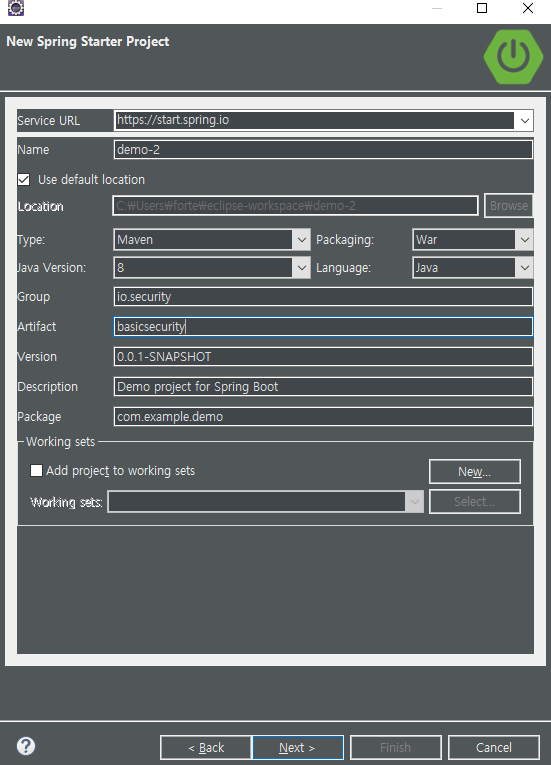Open the Packaging War dropdown
The image size is (551, 765).
click(525, 240)
